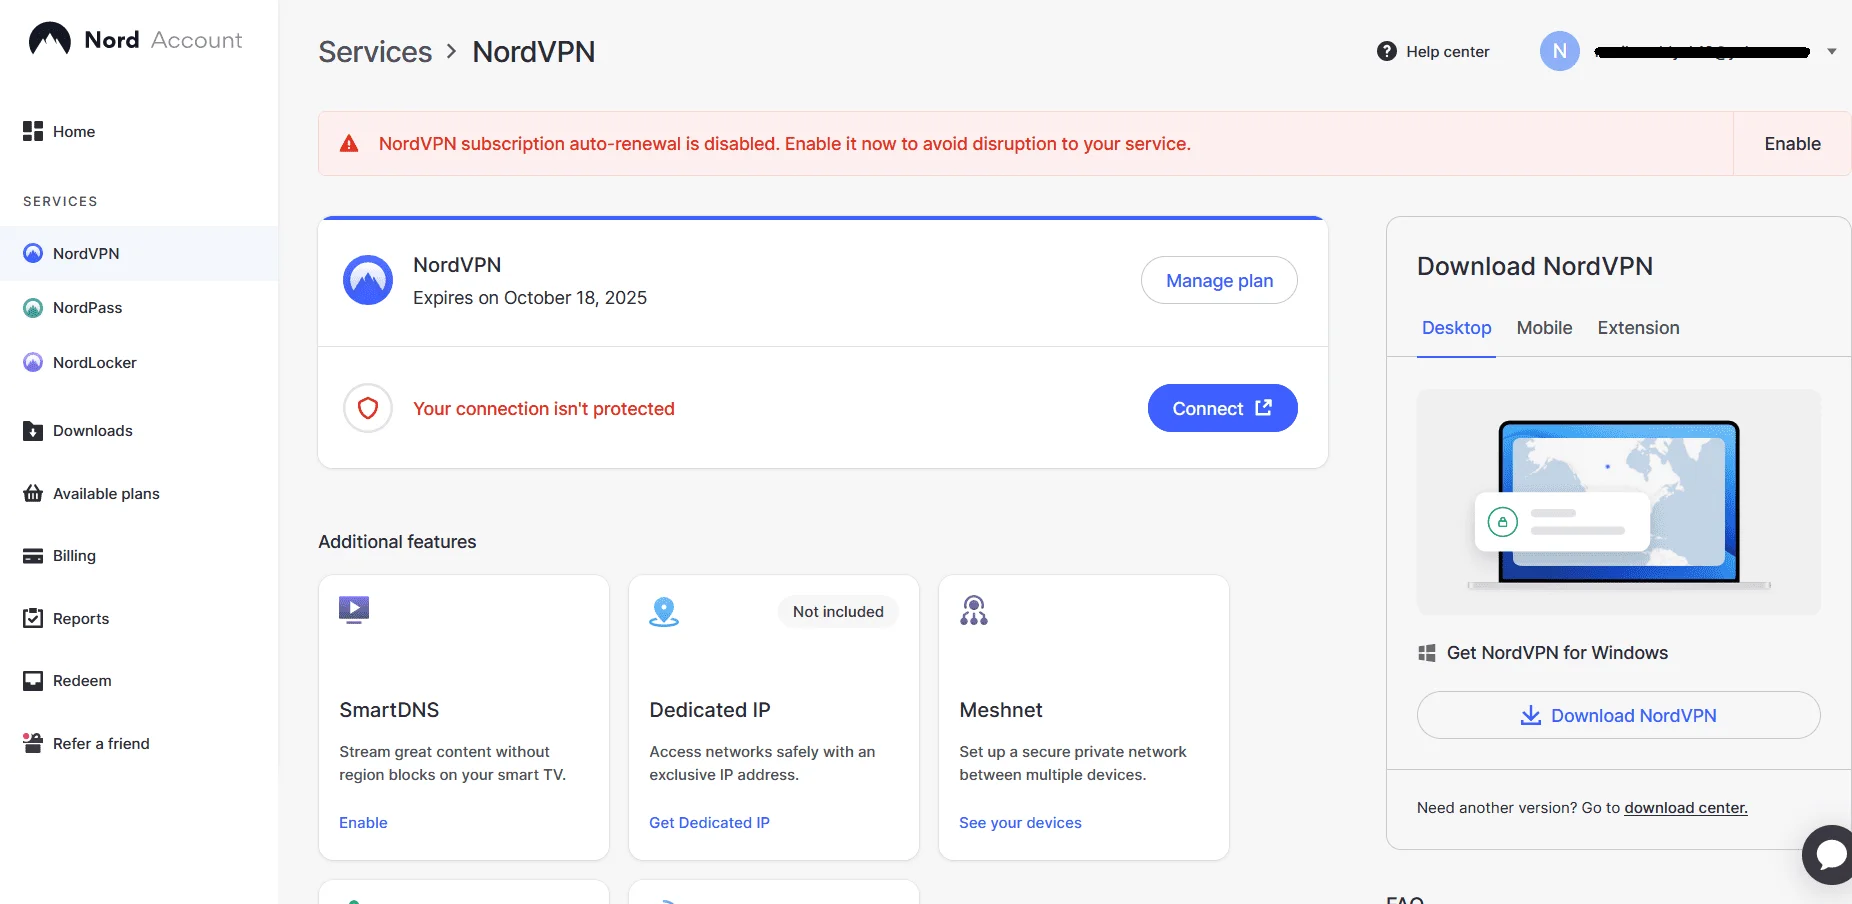This screenshot has width=1852, height=904.
Task: Click the Get Dedicated IP link
Action: pyautogui.click(x=709, y=823)
